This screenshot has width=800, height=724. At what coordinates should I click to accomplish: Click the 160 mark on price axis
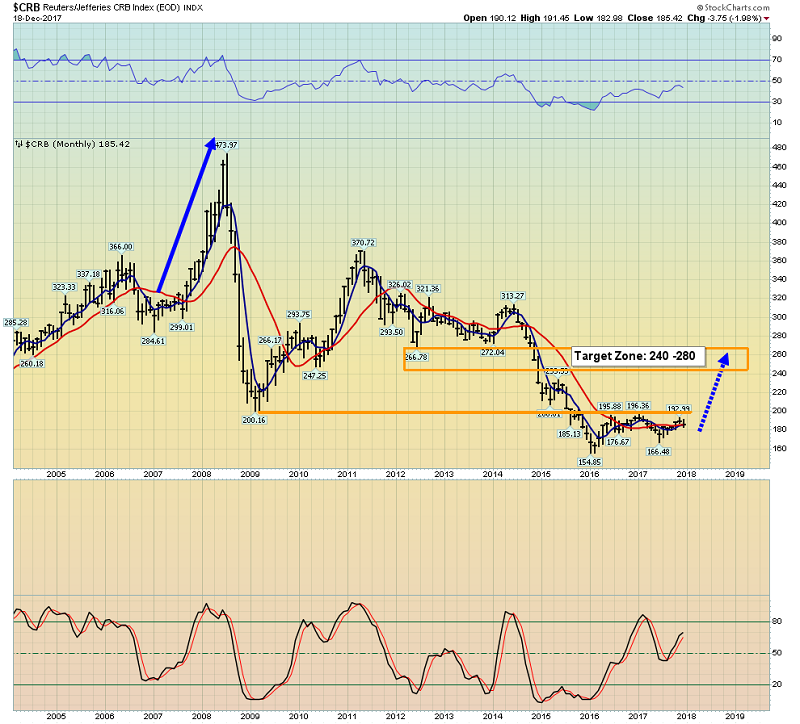779,448
